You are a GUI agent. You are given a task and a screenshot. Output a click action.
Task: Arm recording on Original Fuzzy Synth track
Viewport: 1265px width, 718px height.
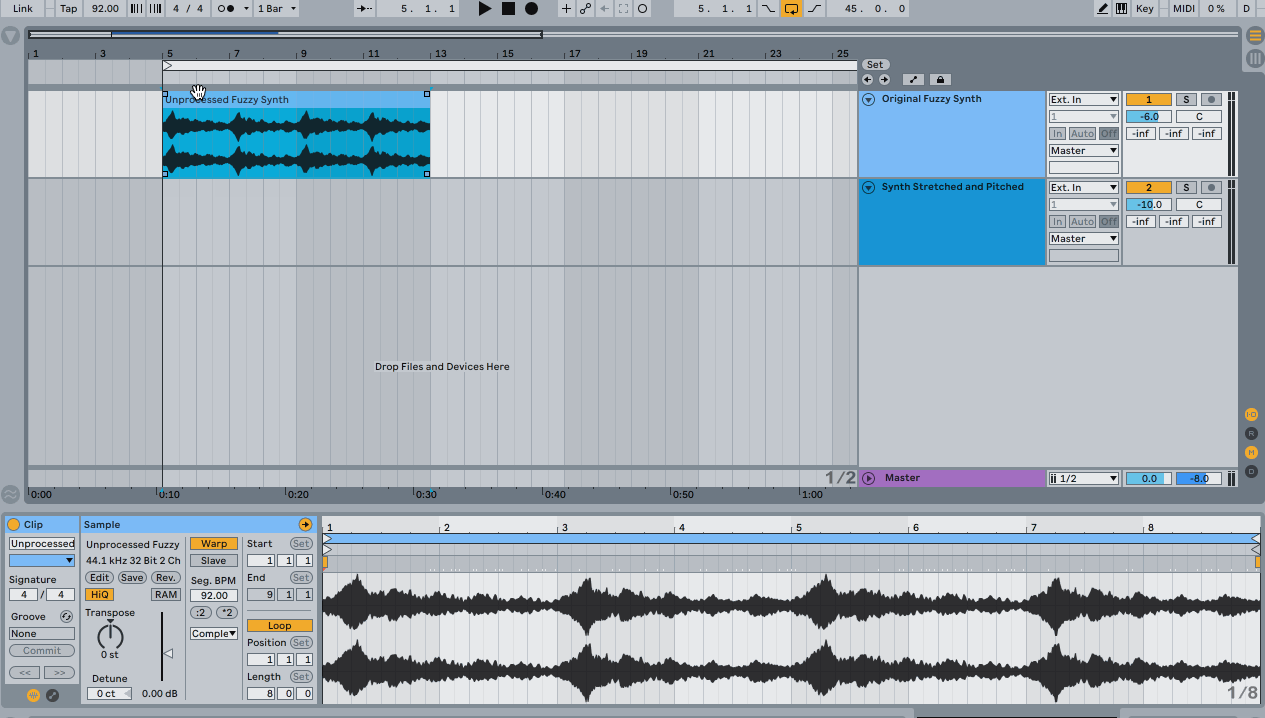(1211, 100)
